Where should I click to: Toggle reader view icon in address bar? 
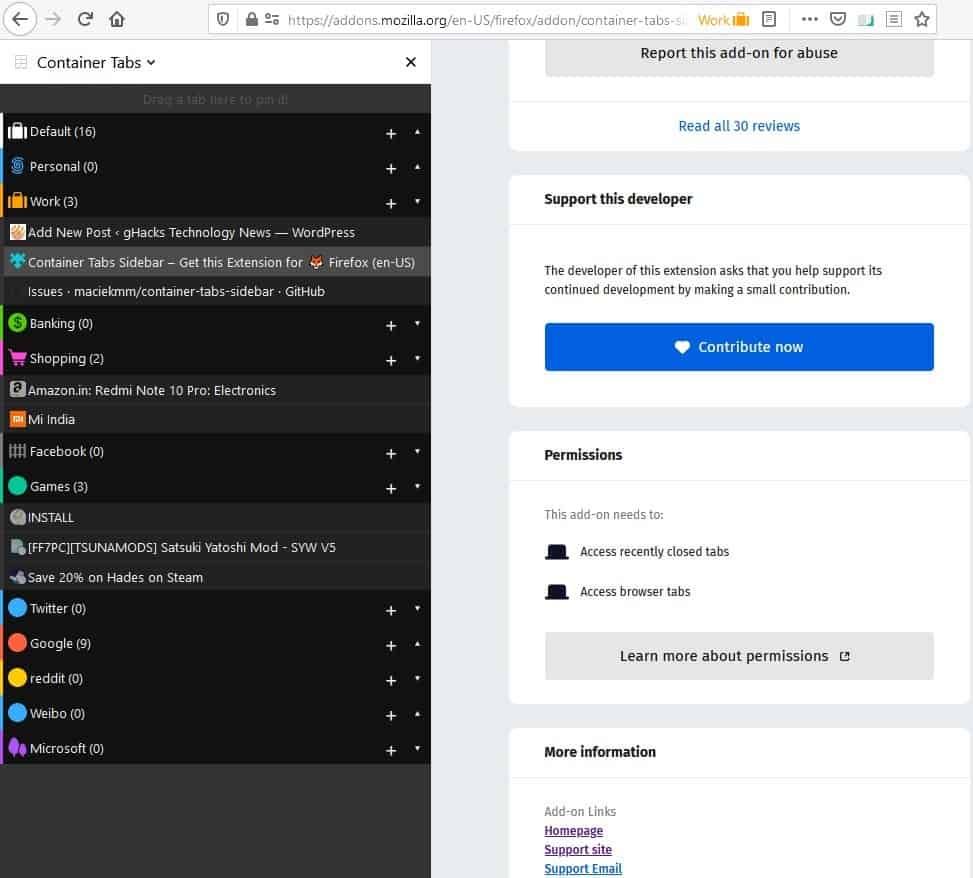pos(769,19)
